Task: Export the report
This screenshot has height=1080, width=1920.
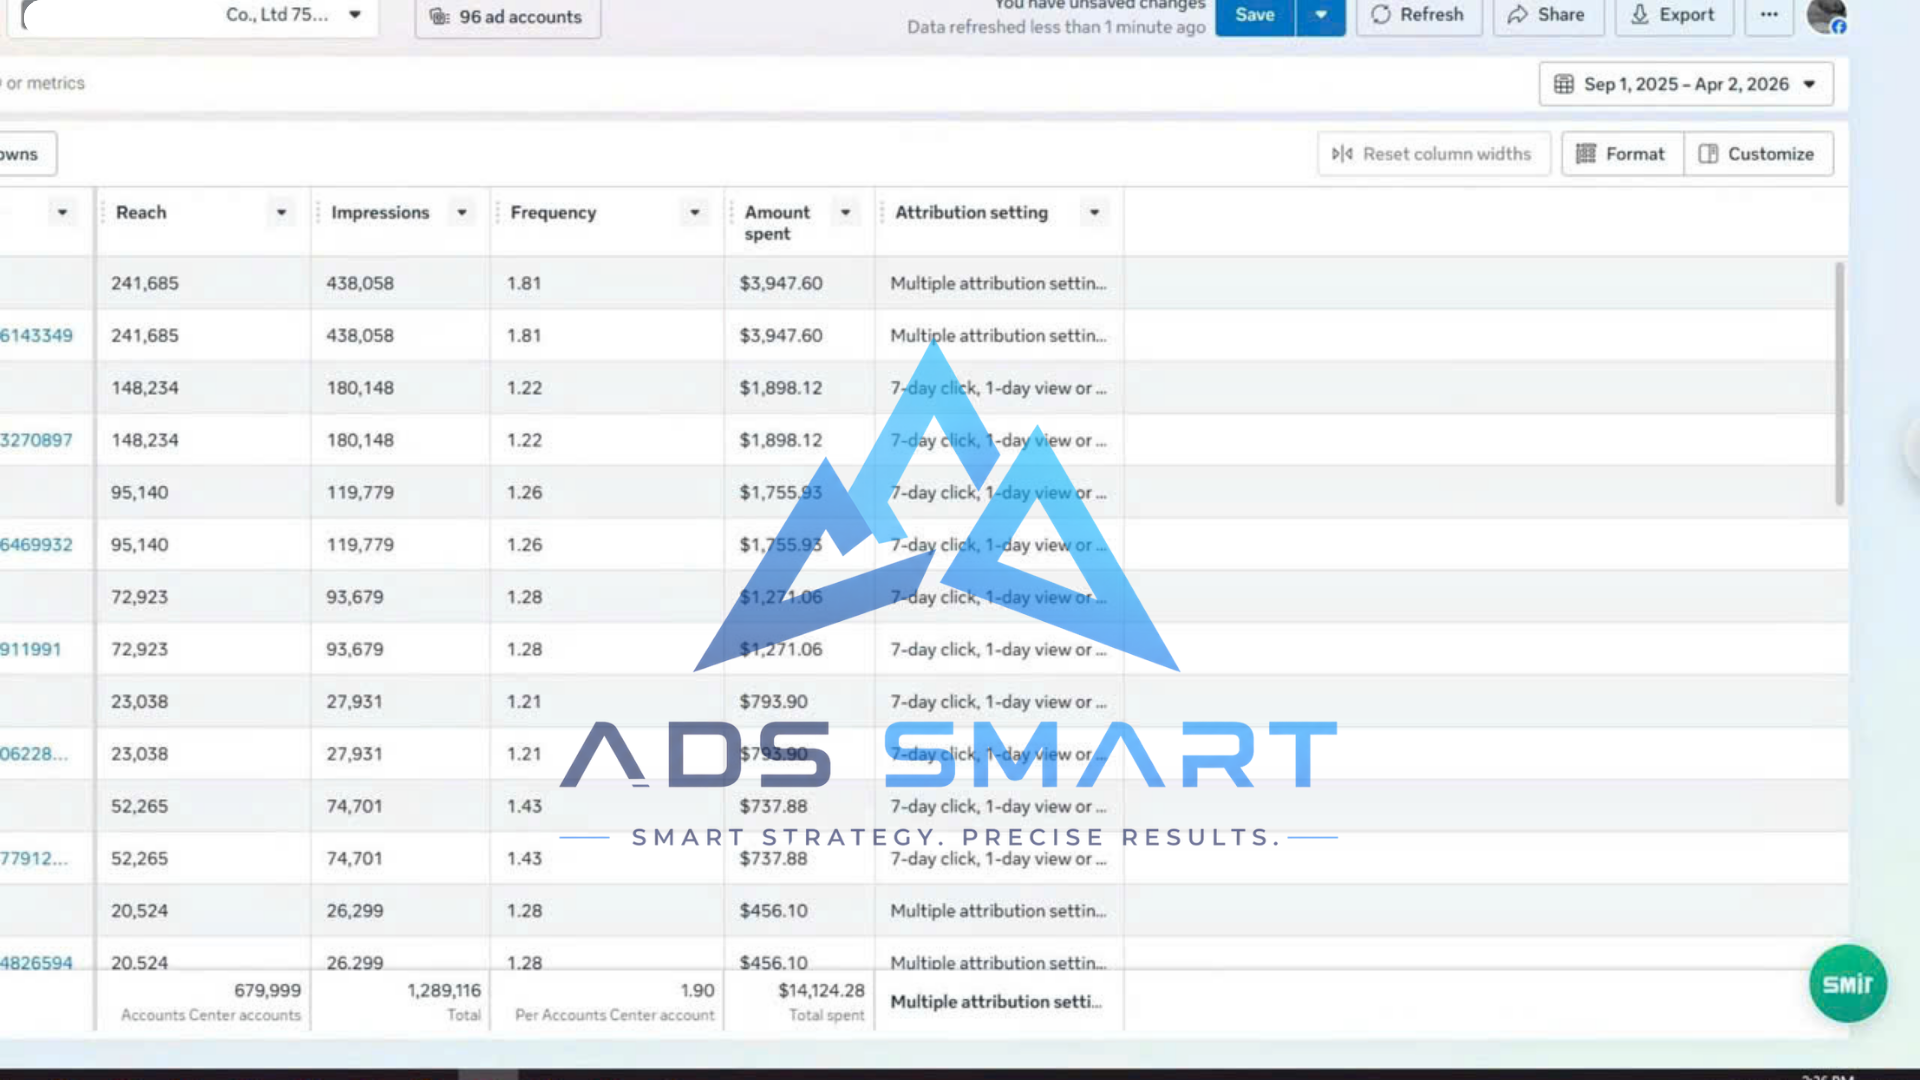Action: [x=1674, y=15]
